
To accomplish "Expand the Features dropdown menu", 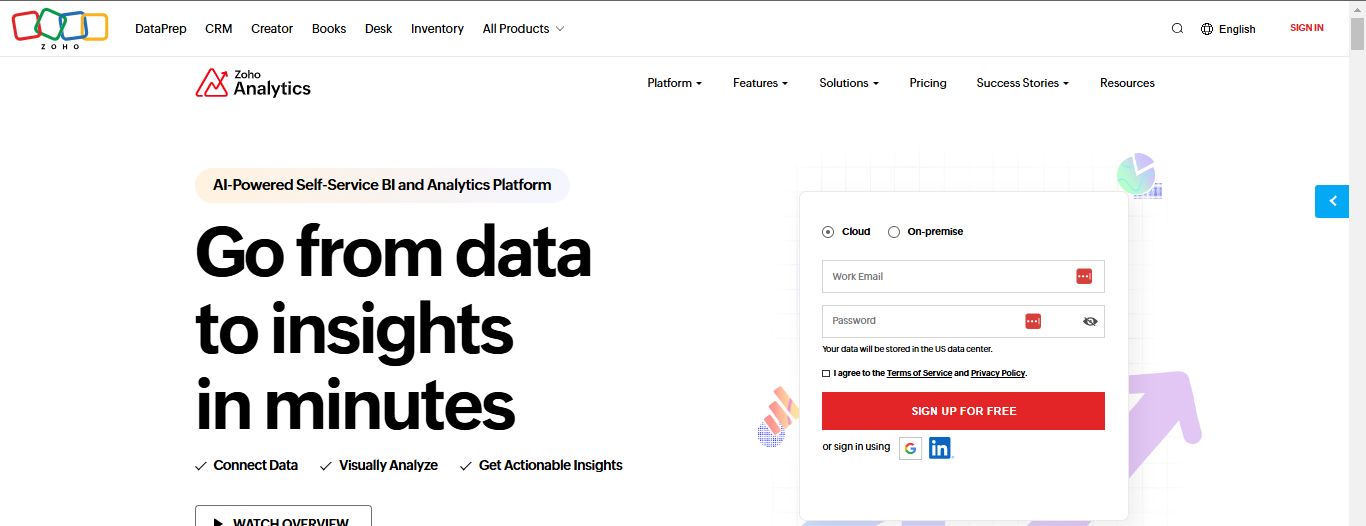I will tap(760, 83).
